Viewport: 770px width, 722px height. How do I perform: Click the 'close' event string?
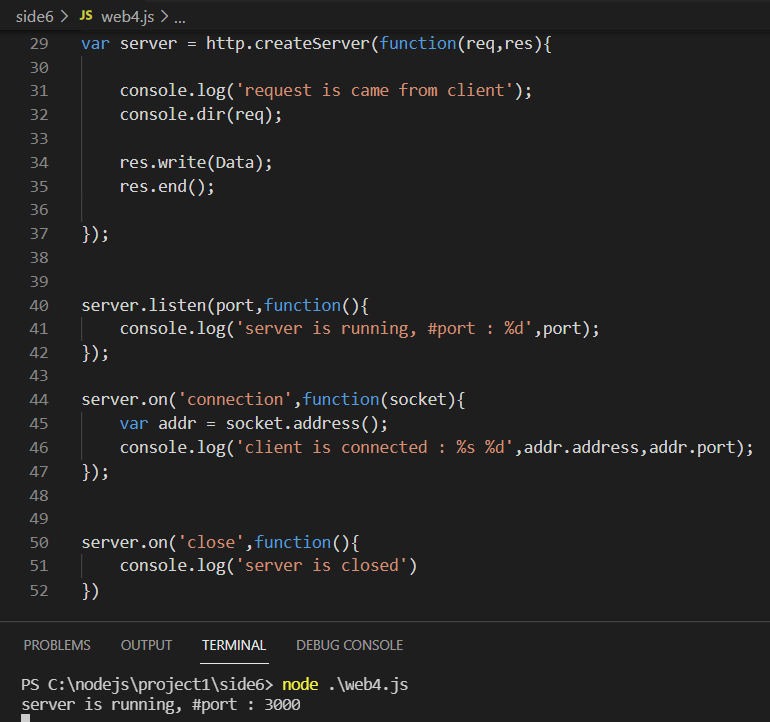click(211, 543)
